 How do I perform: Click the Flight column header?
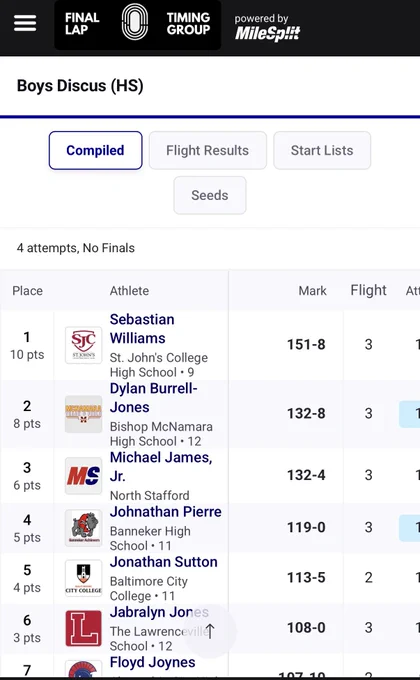(x=368, y=290)
